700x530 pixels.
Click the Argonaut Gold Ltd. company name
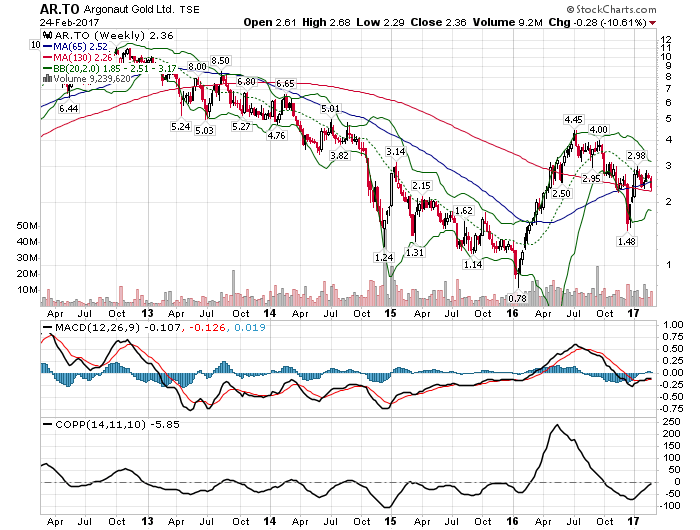(129, 9)
